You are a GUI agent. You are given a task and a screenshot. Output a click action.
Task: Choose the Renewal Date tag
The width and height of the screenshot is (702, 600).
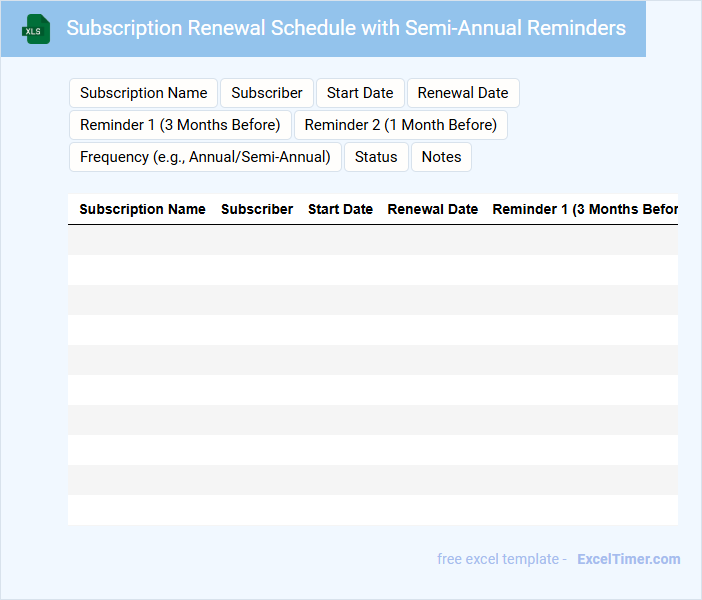463,93
